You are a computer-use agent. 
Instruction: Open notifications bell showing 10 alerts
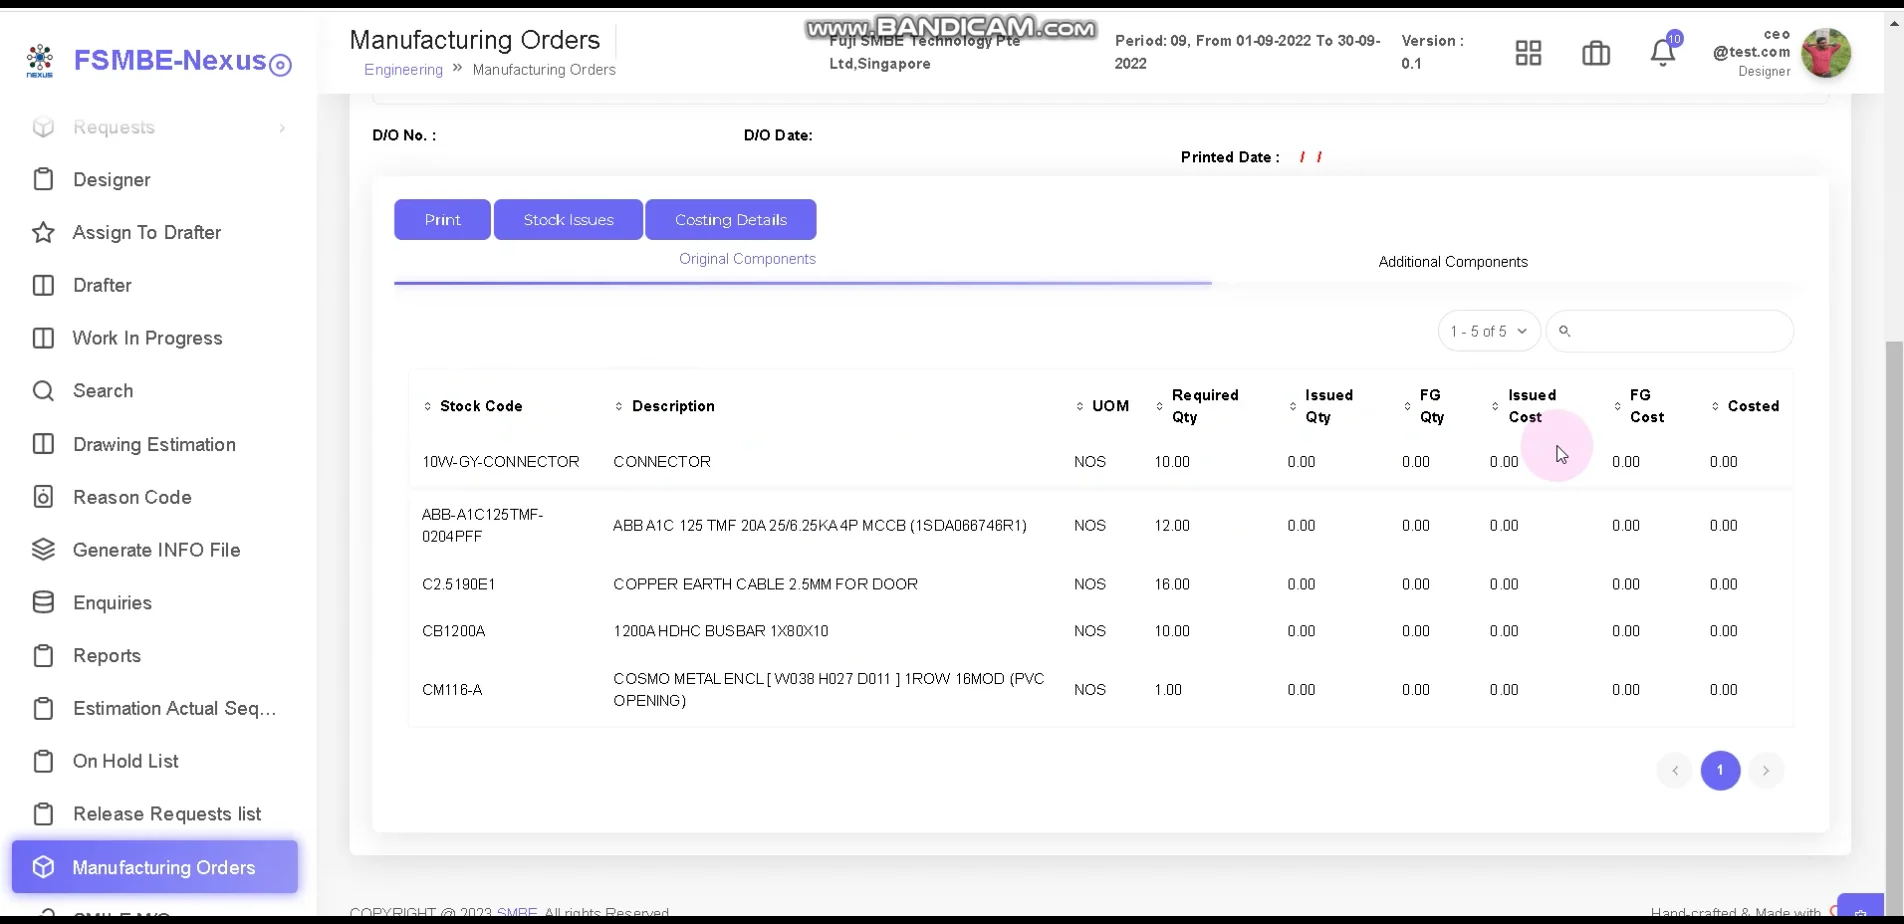click(1661, 53)
